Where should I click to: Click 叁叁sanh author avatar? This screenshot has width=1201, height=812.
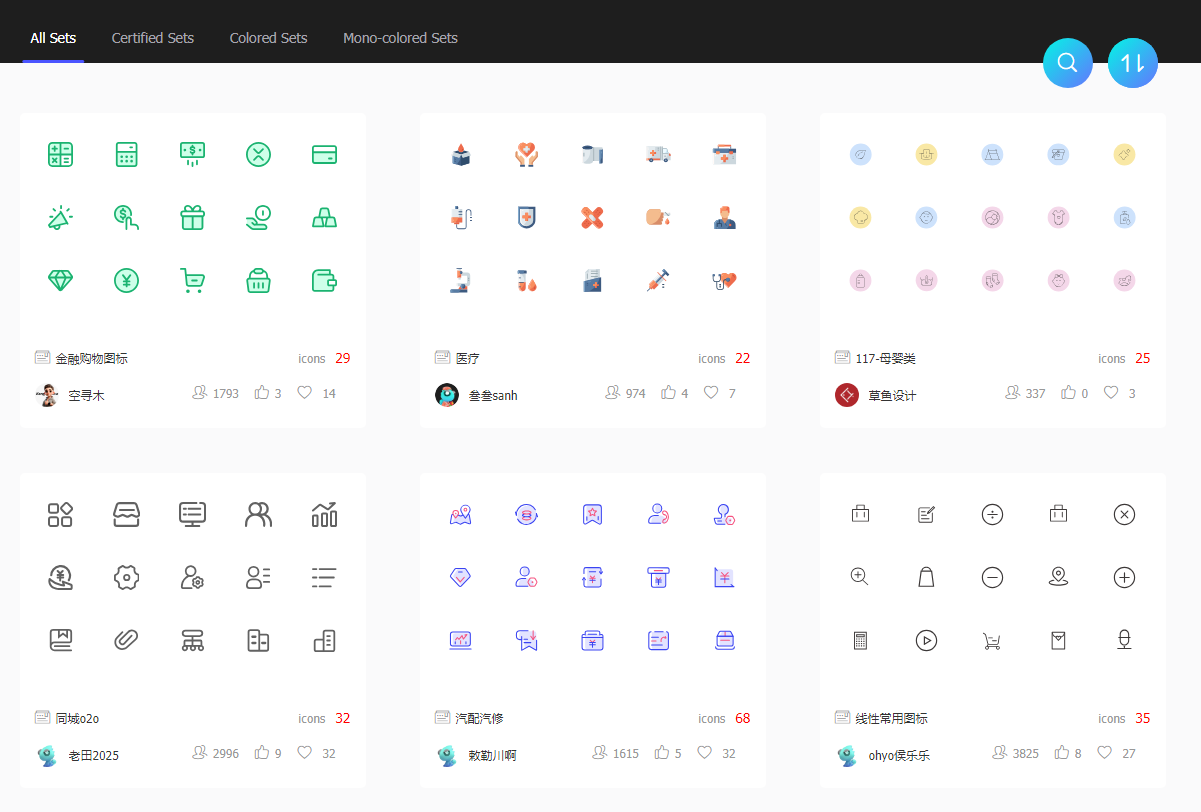click(x=447, y=394)
